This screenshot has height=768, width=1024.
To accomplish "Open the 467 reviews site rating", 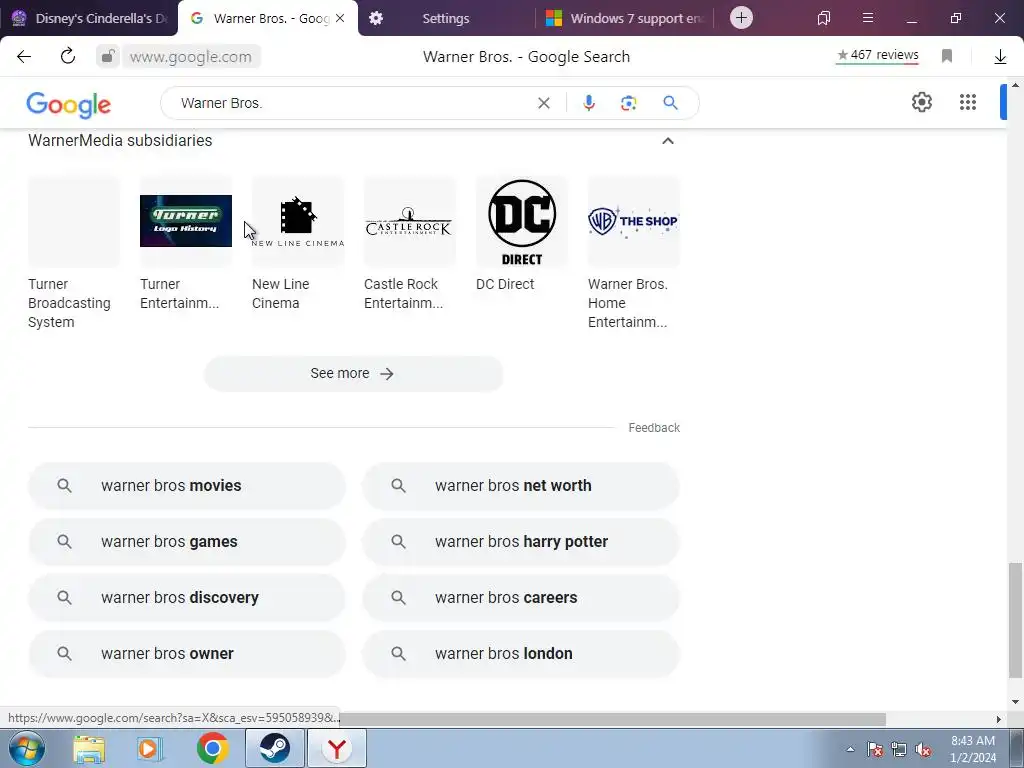I will 877,56.
